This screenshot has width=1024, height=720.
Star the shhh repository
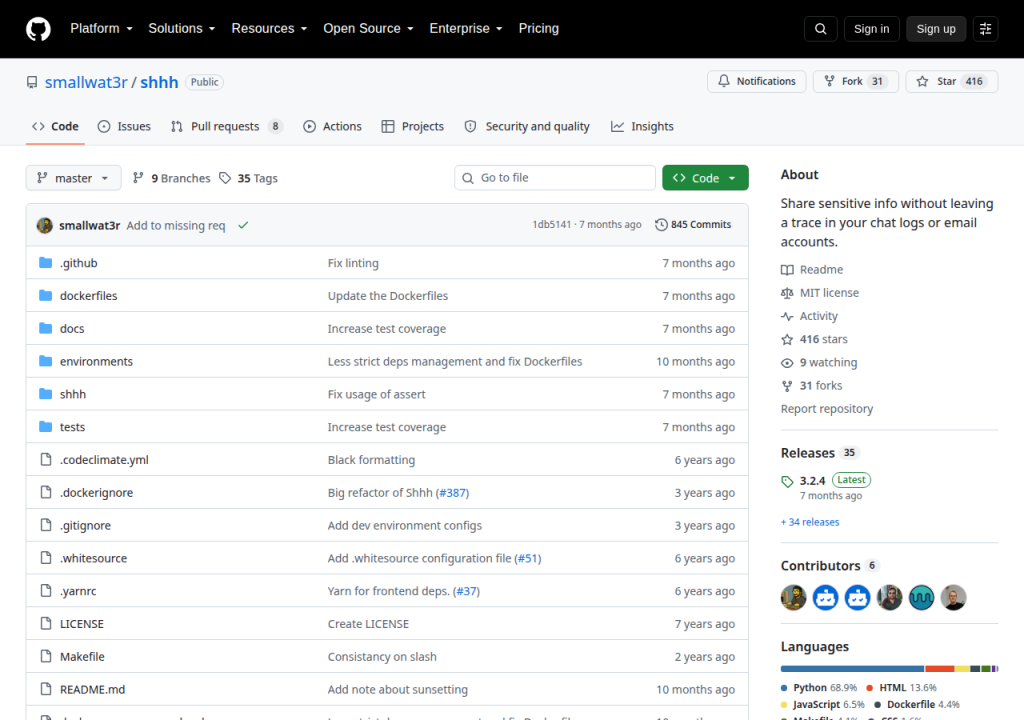[952, 81]
